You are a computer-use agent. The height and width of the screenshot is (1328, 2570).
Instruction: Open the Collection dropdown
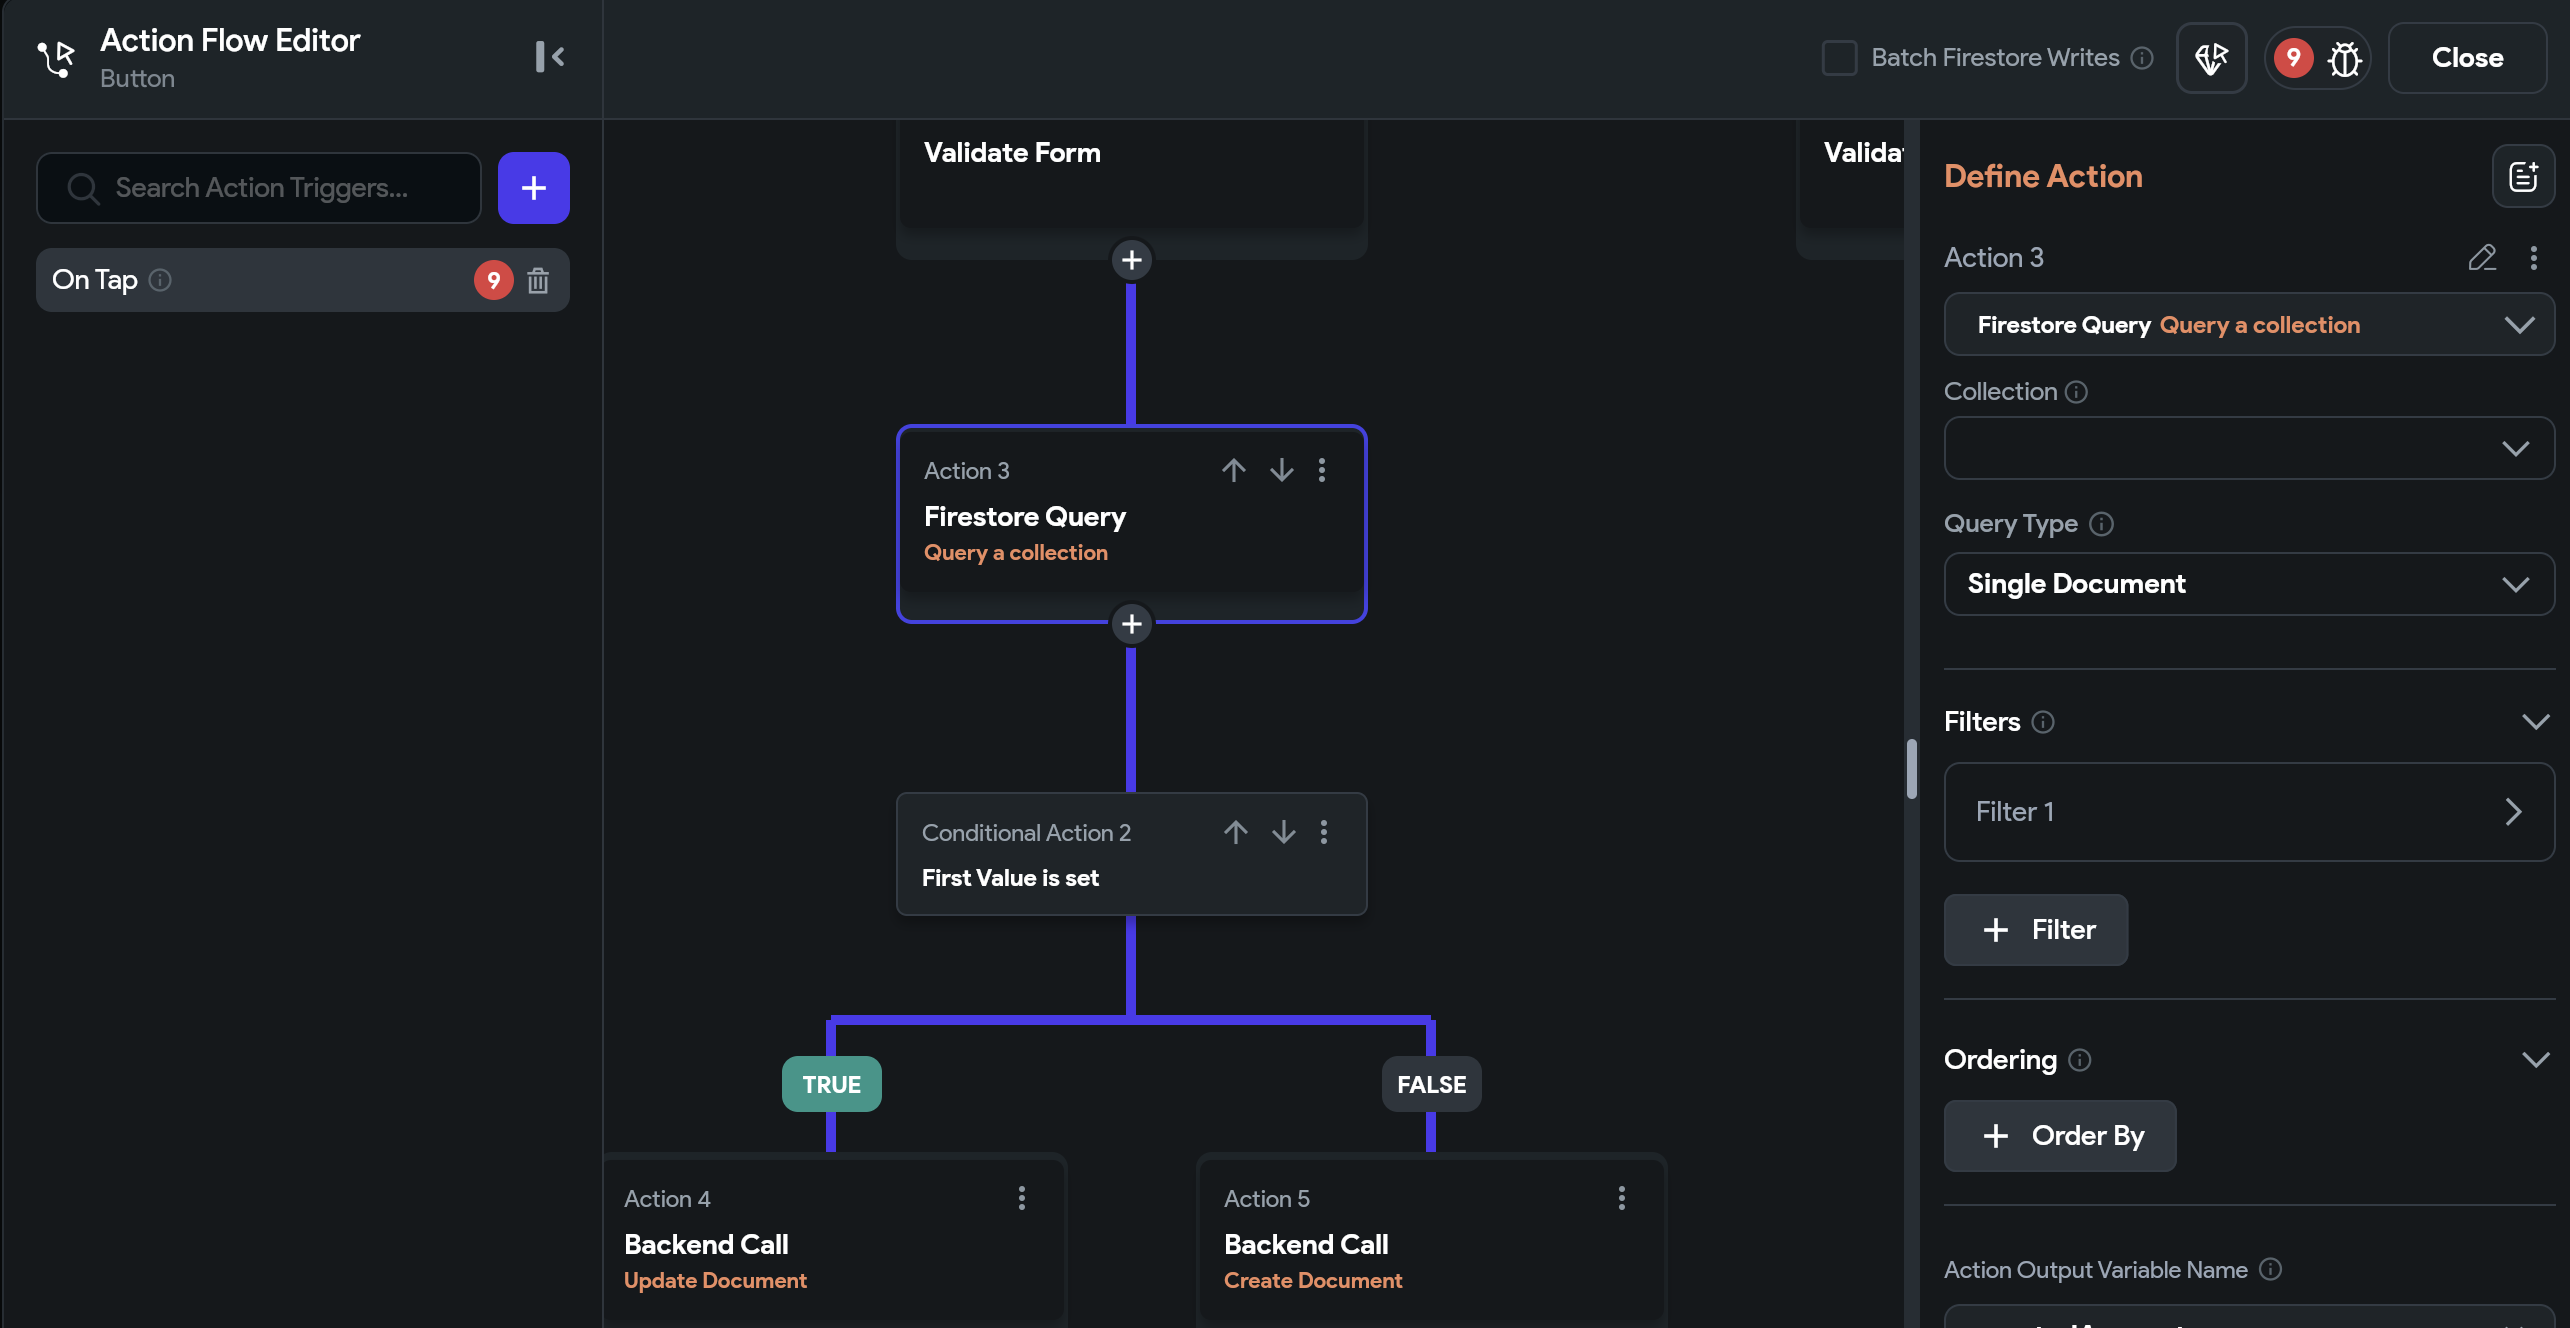pos(2248,448)
